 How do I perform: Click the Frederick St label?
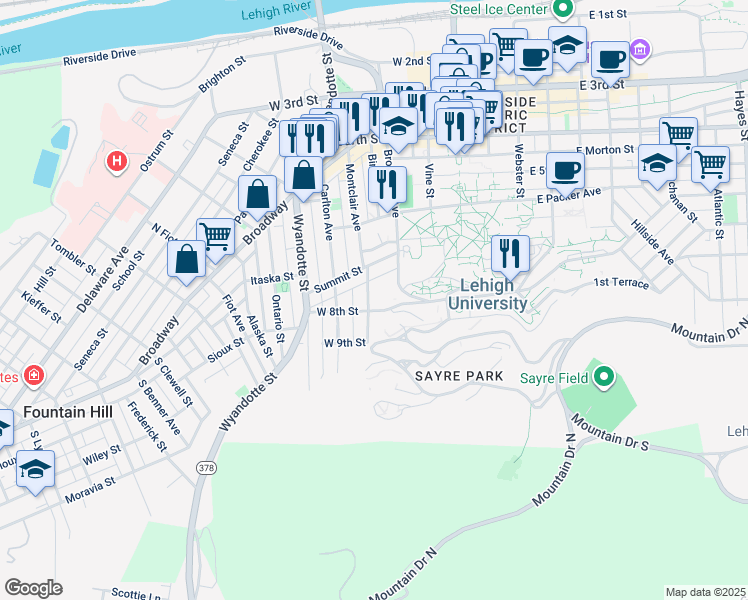tap(147, 427)
